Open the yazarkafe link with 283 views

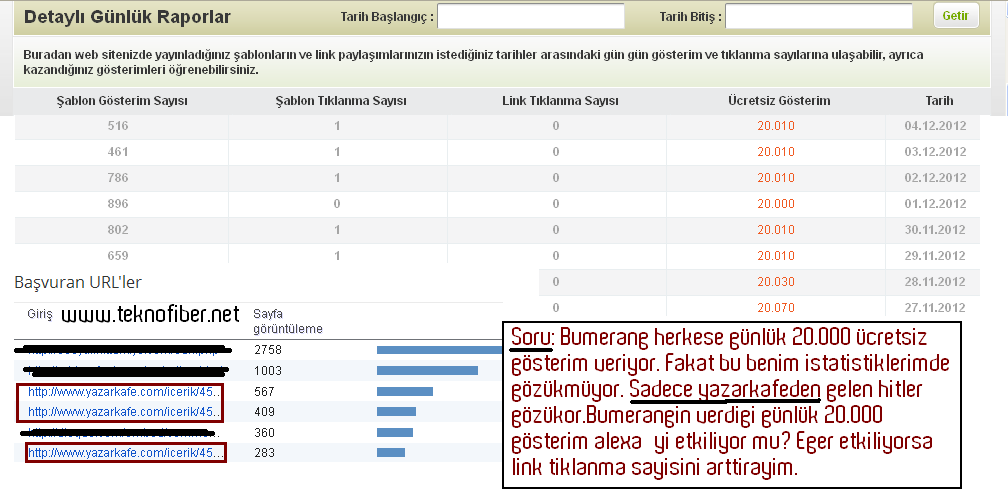click(126, 453)
